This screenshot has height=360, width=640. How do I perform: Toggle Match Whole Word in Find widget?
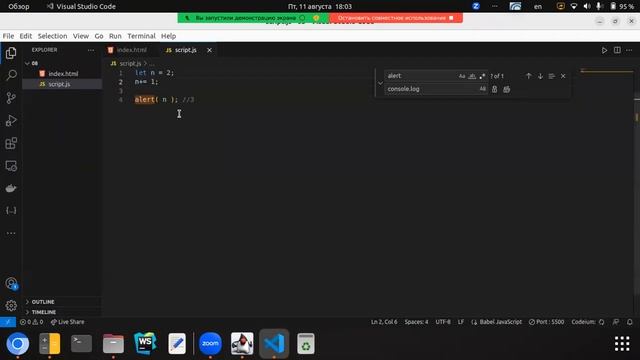click(472, 76)
